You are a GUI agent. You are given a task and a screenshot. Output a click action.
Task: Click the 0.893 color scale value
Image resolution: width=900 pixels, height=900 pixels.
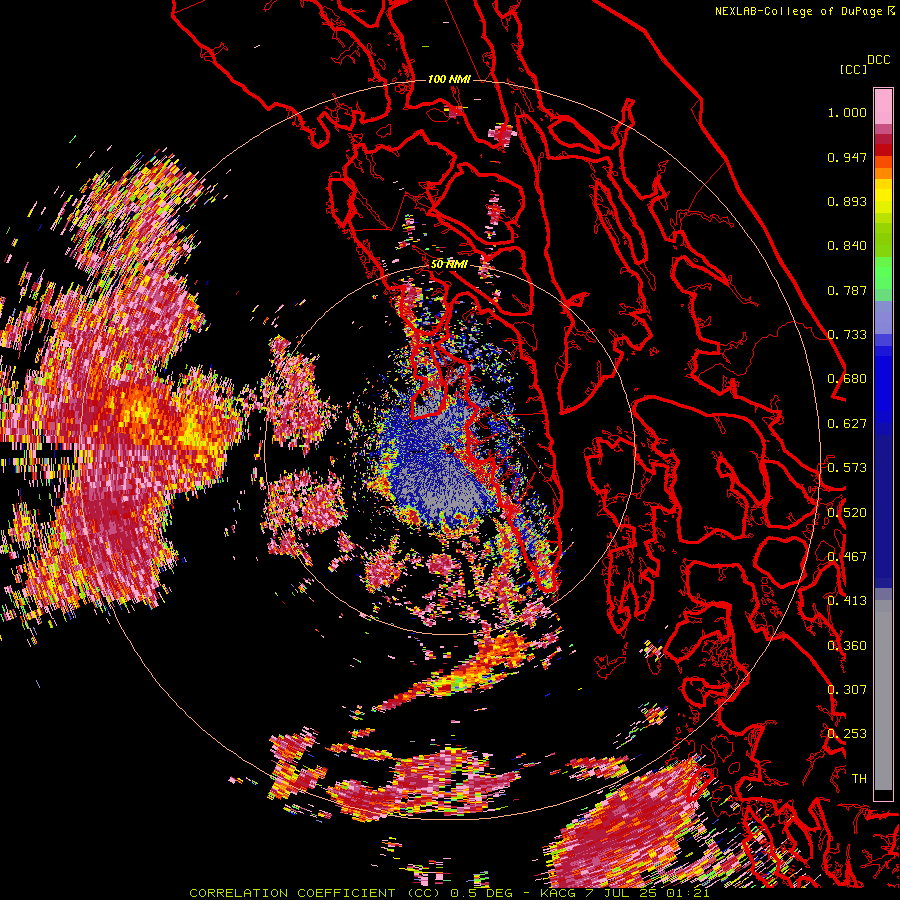coord(847,201)
